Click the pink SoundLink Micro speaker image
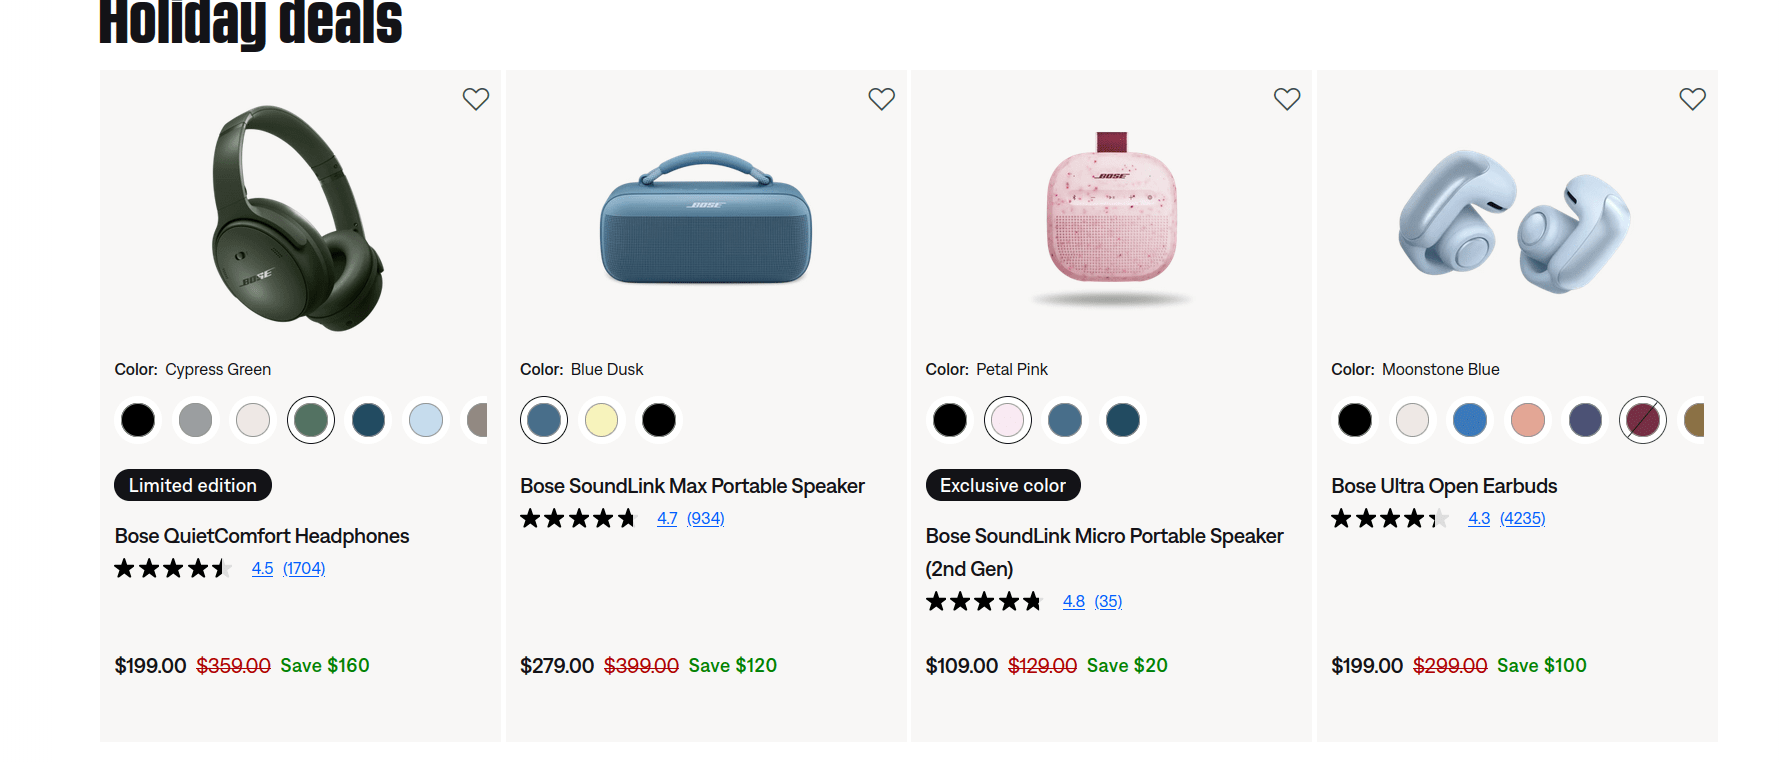 coord(1111,215)
